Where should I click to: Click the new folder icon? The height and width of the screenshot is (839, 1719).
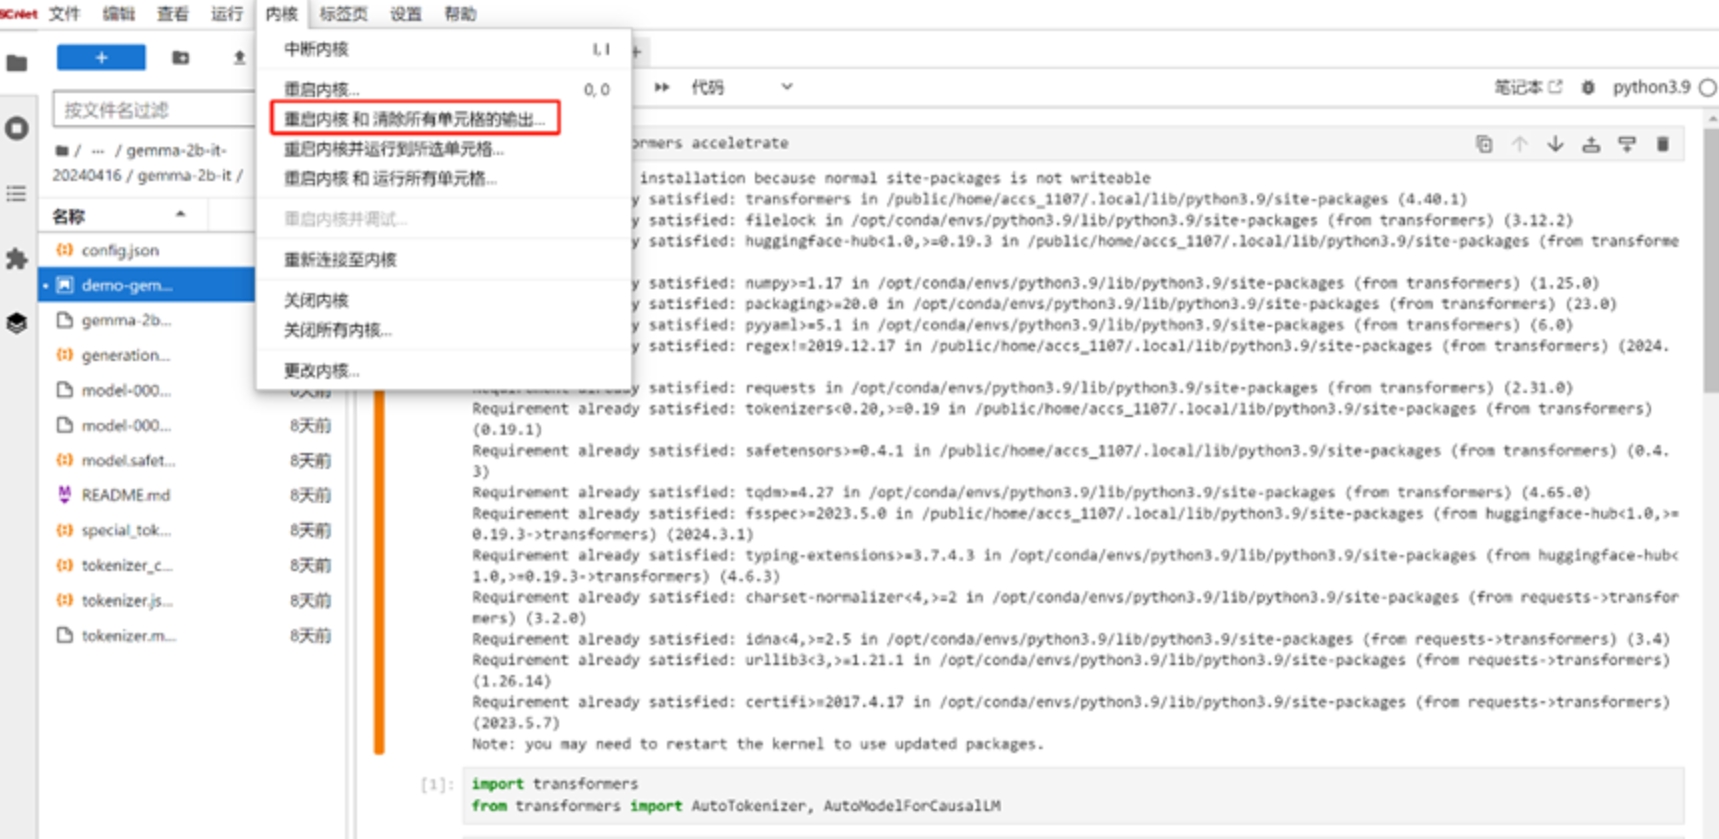(x=180, y=58)
